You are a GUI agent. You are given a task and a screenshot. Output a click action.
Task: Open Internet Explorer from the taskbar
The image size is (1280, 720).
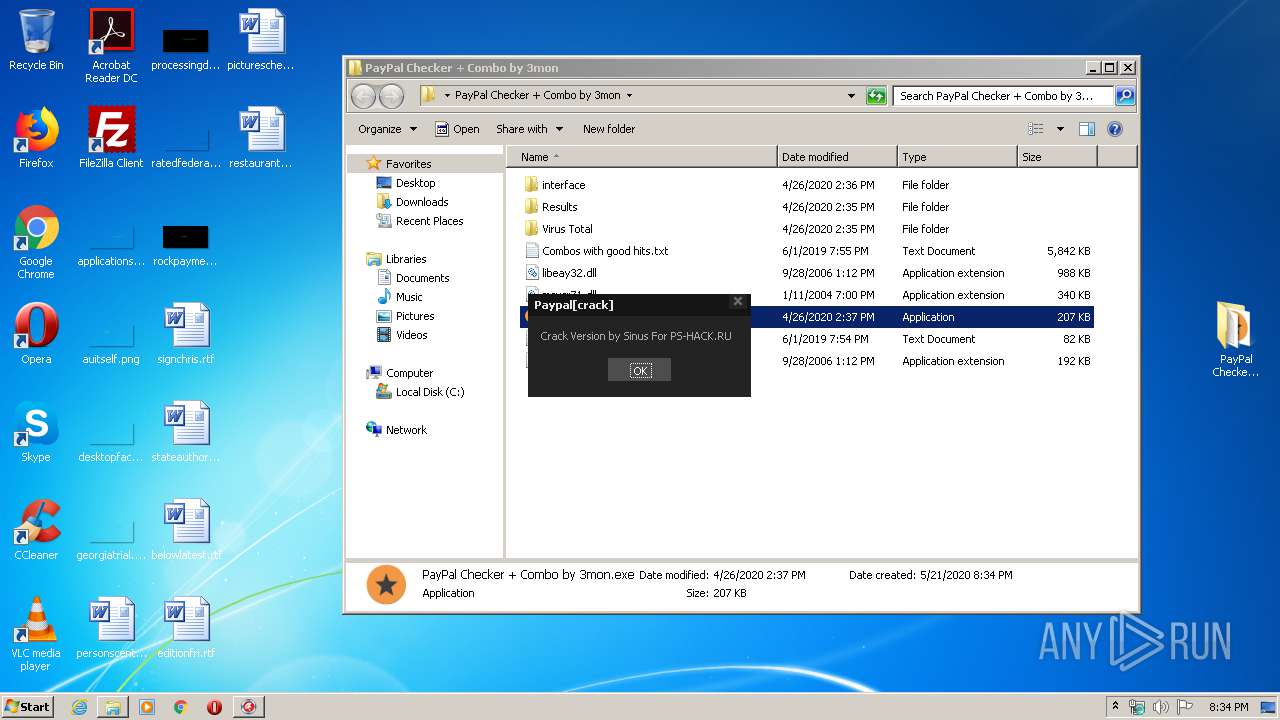(x=79, y=707)
